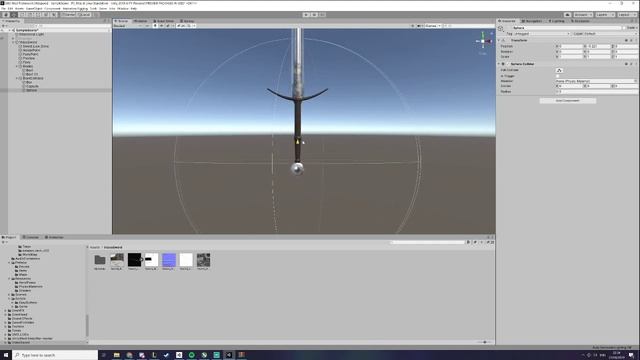Click the Radius value field
This screenshot has height=360, width=640.
[597, 91]
